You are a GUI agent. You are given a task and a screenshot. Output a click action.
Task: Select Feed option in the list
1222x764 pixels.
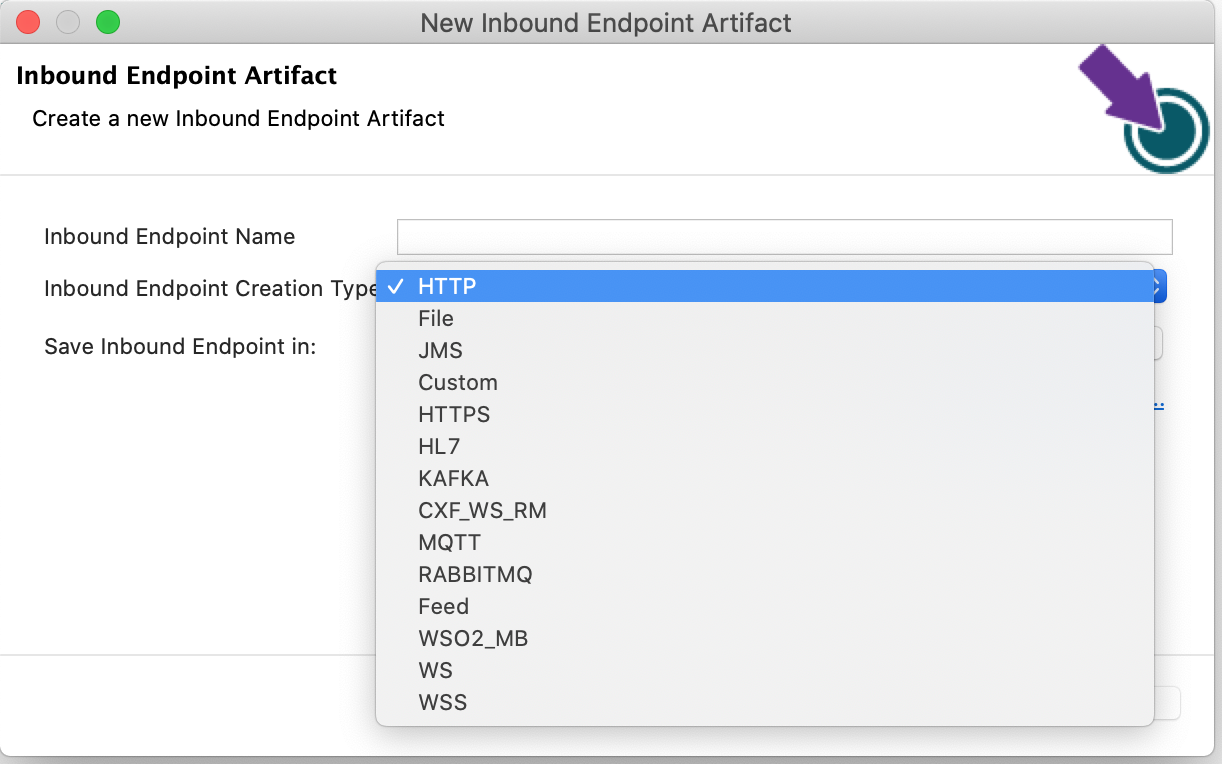(x=765, y=606)
